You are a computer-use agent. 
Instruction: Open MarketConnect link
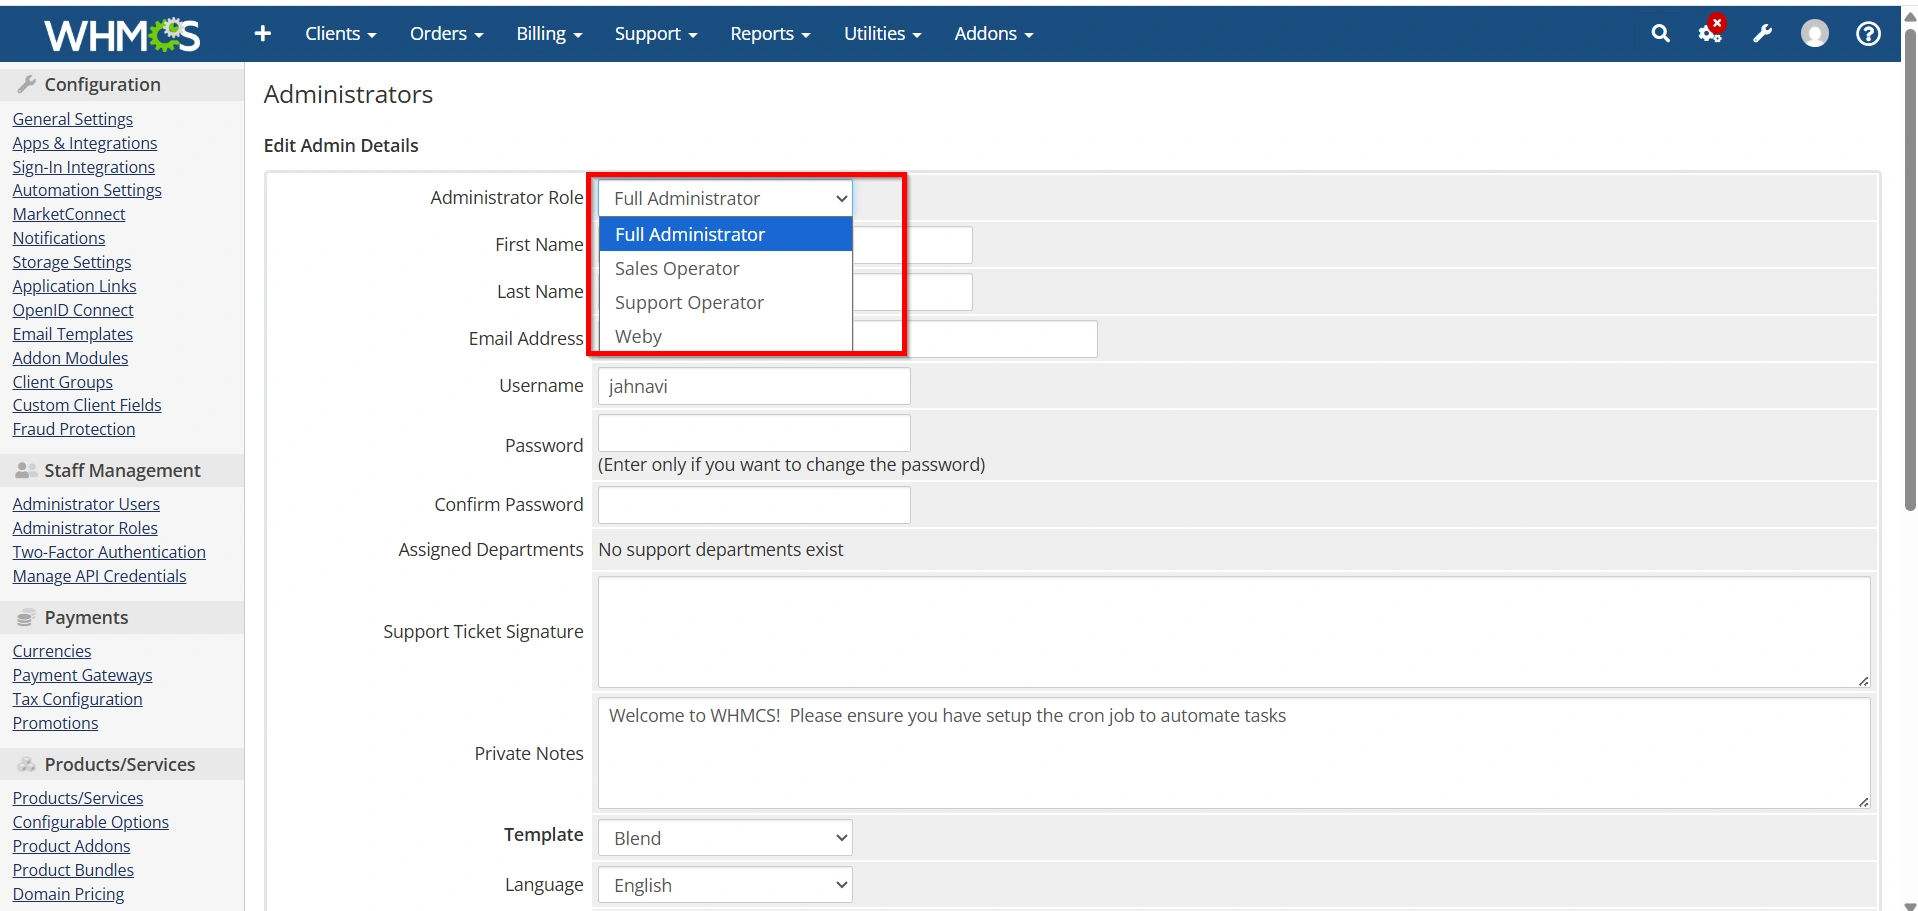click(x=69, y=214)
